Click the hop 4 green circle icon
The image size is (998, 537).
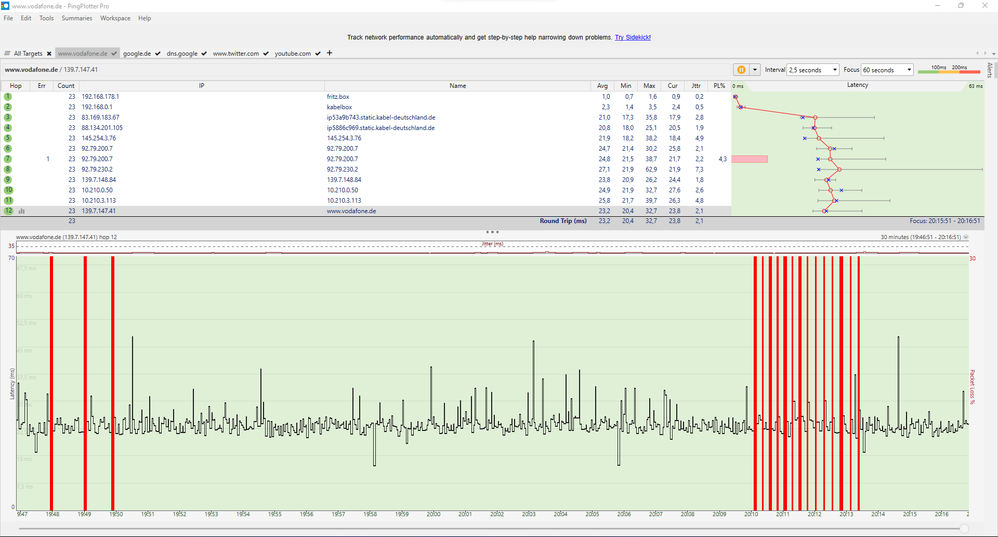8,128
